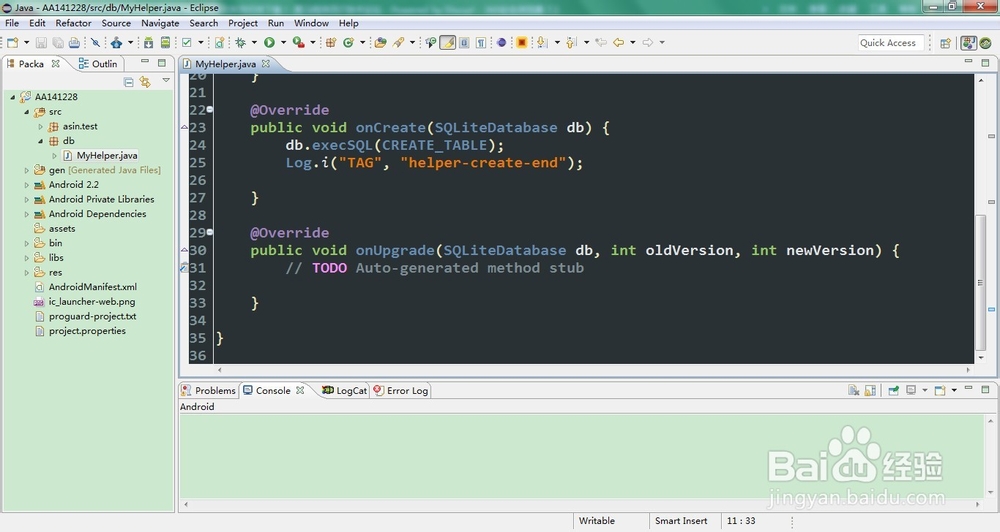Open dropdown next to New Java Class

tap(362, 43)
